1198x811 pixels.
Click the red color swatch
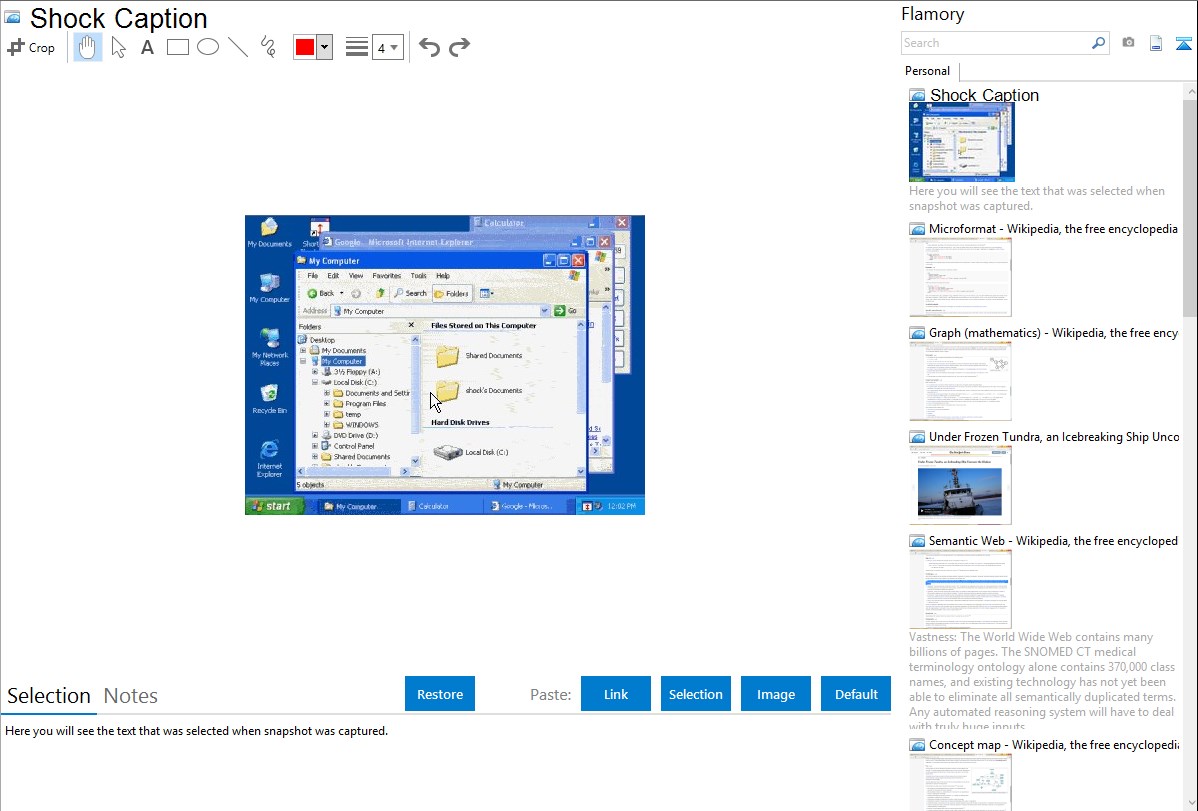(x=305, y=47)
